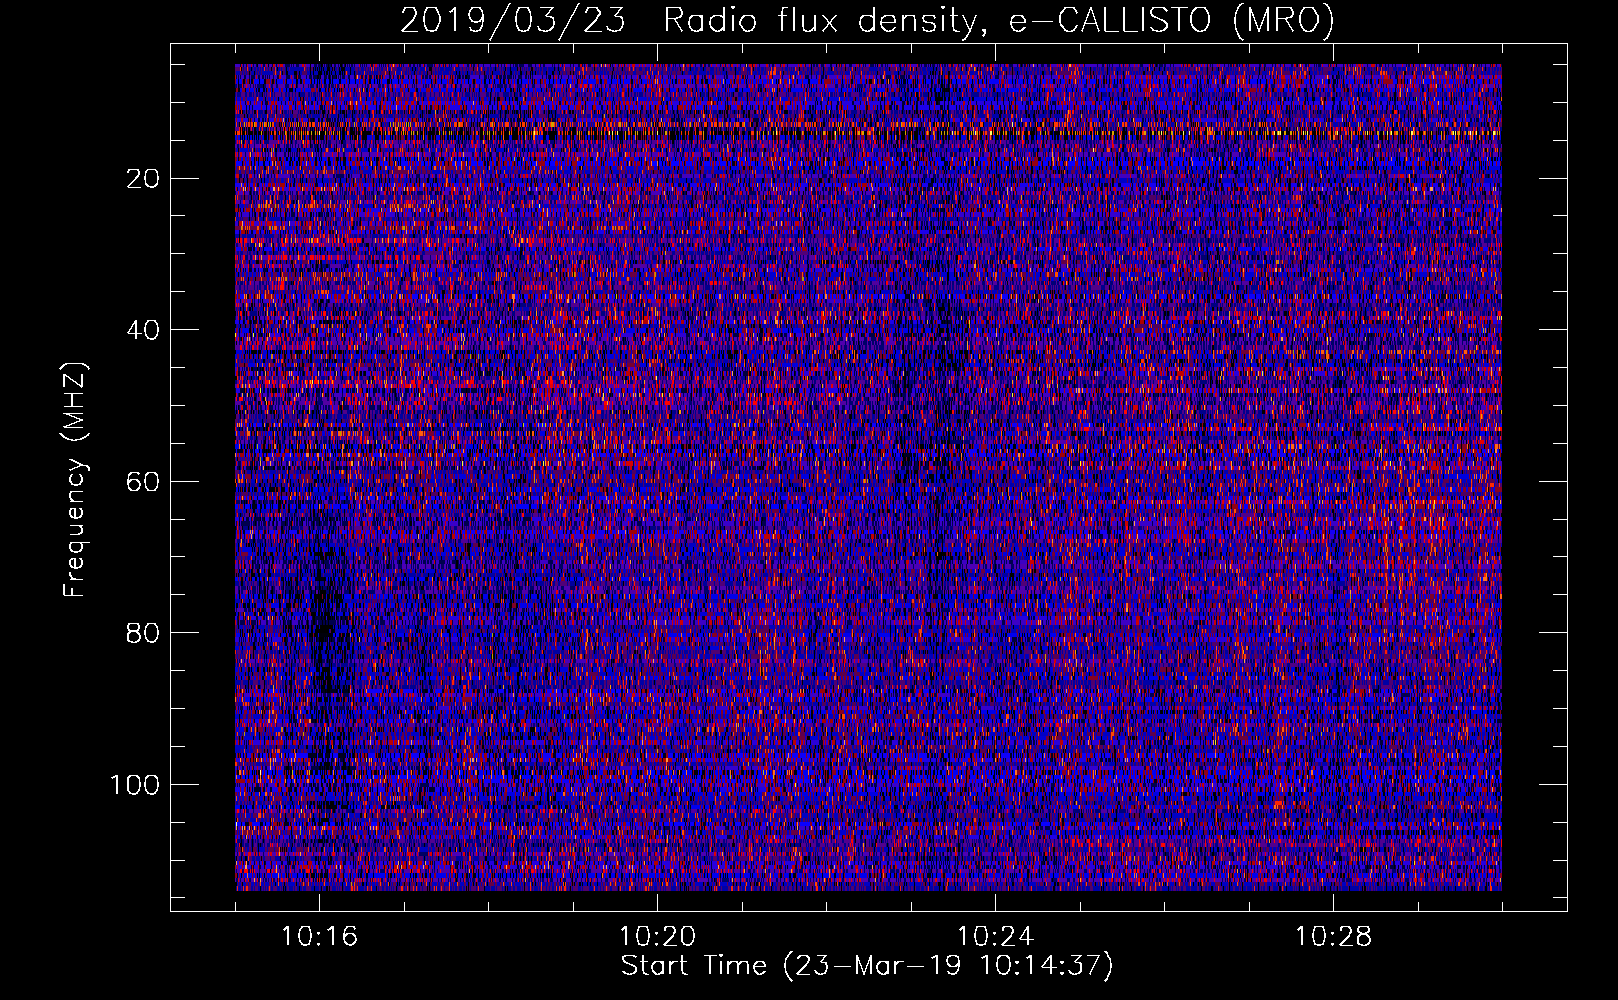Click the 10:16 time tick label
This screenshot has height=1000, width=1618.
tap(320, 936)
